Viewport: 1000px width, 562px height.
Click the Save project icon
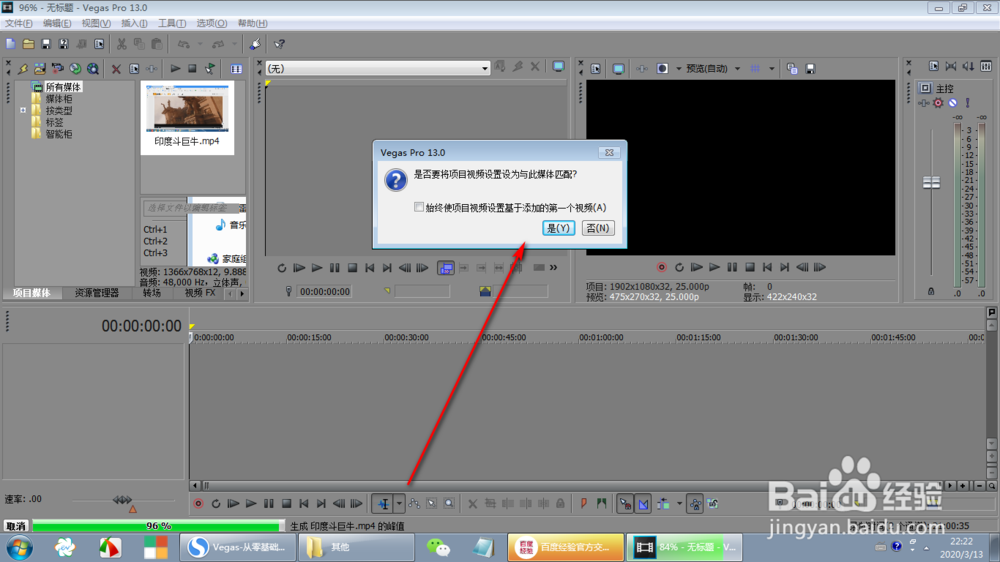point(46,44)
